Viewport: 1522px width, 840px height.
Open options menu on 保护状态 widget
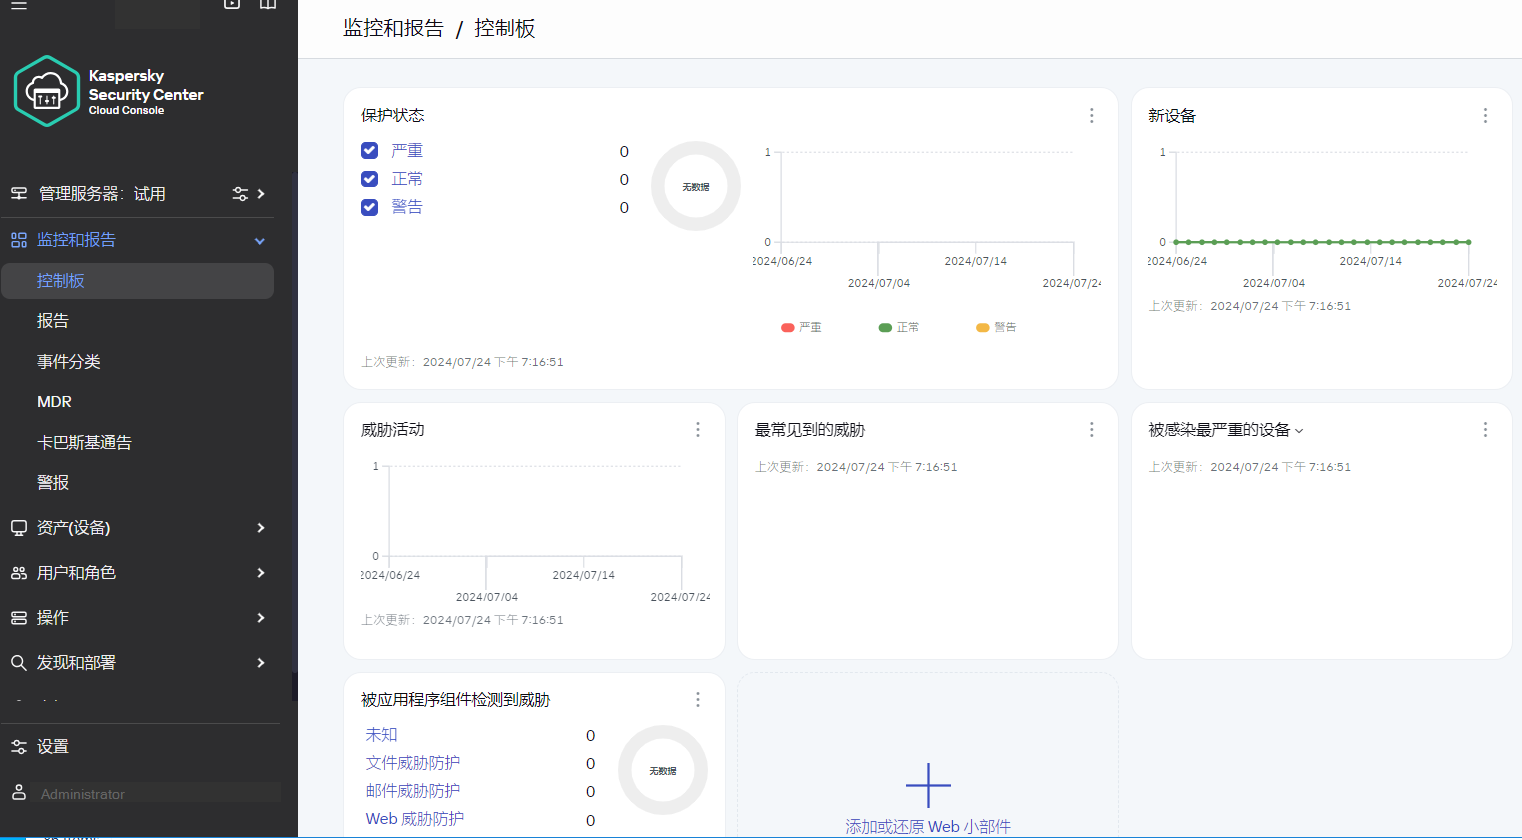tap(1091, 115)
